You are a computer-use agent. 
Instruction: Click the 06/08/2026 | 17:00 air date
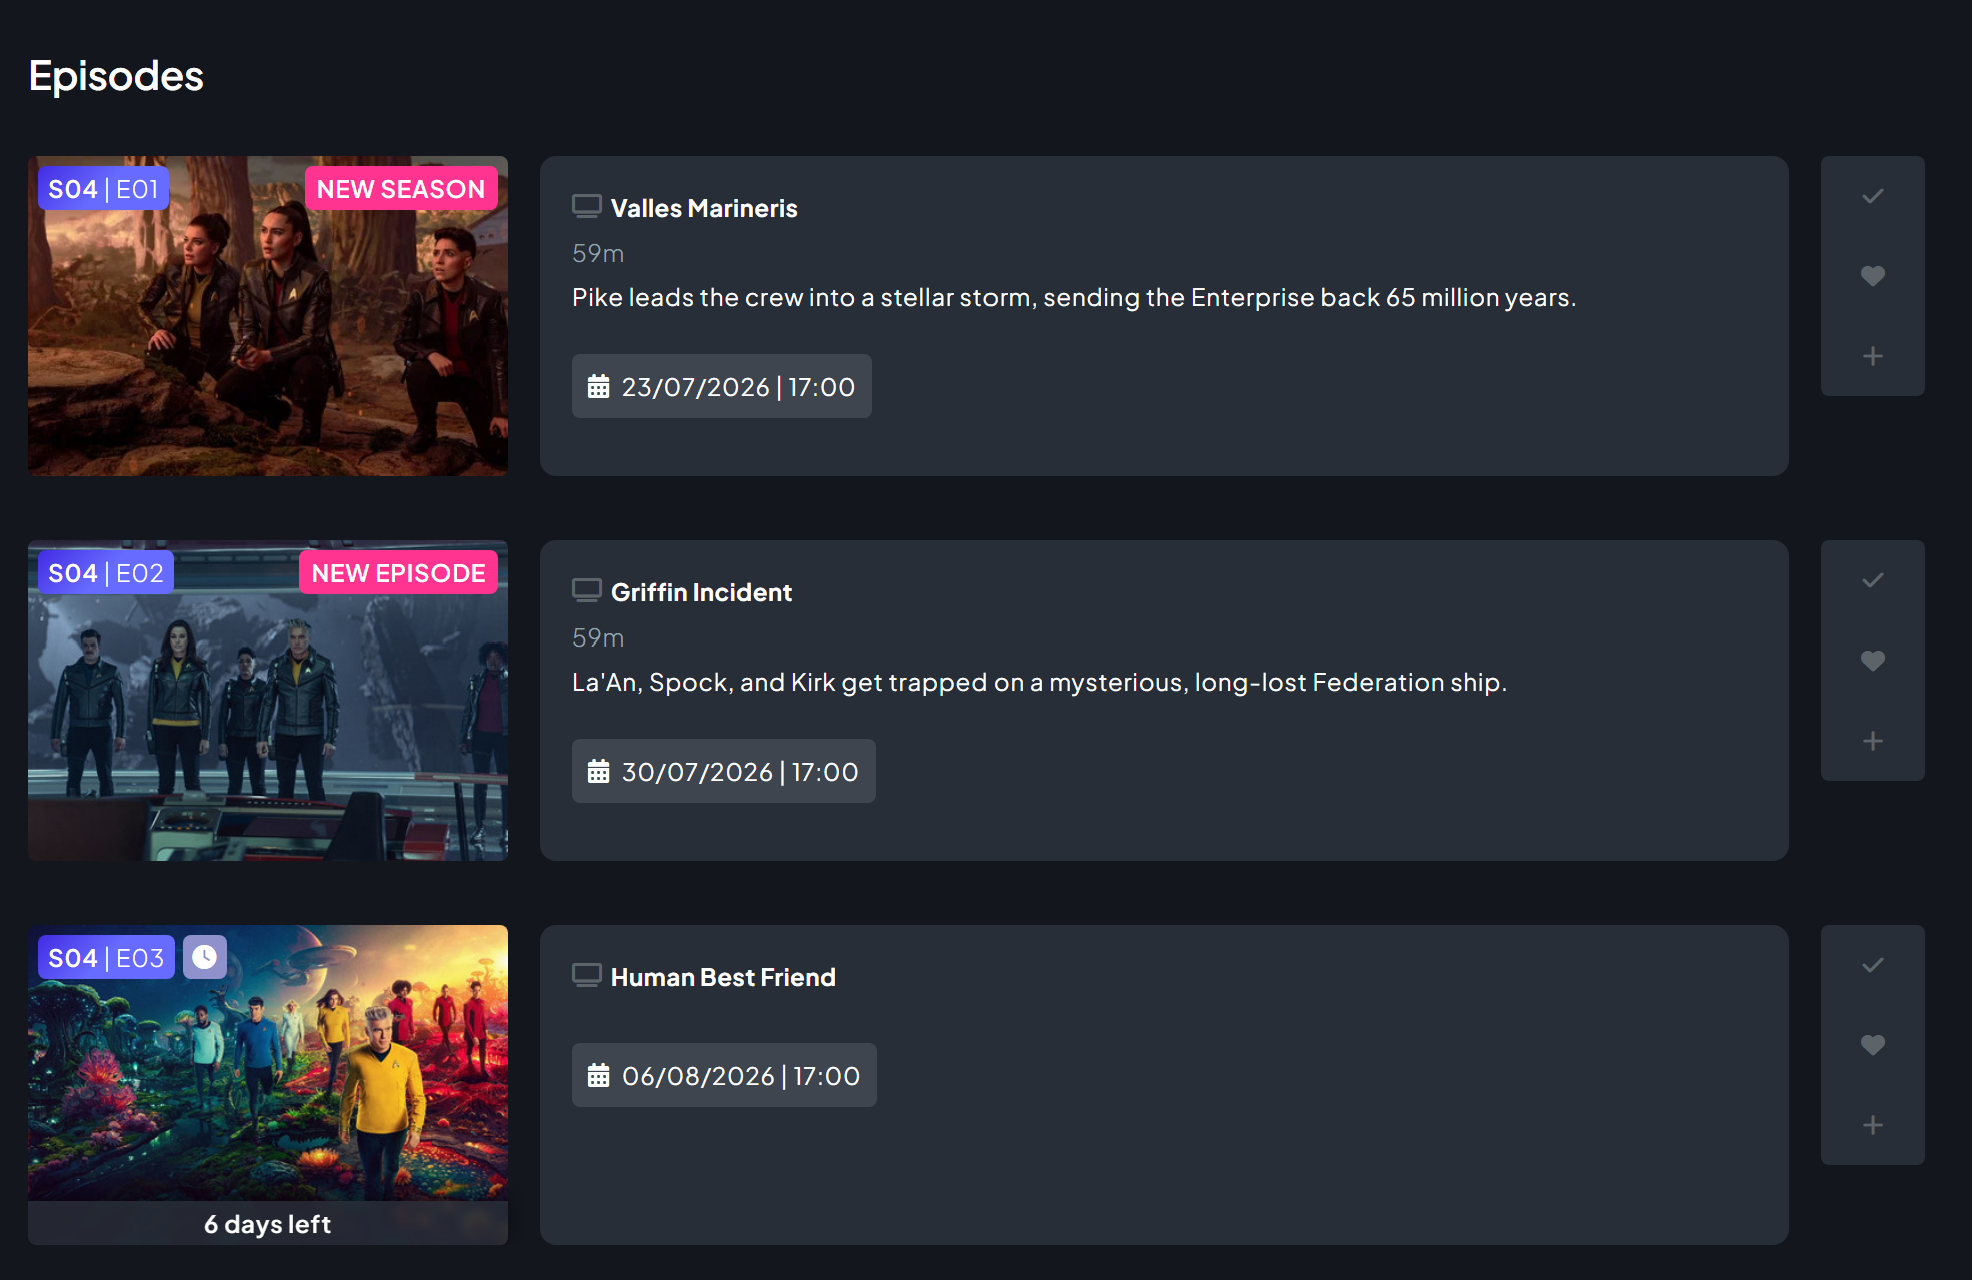pos(724,1075)
